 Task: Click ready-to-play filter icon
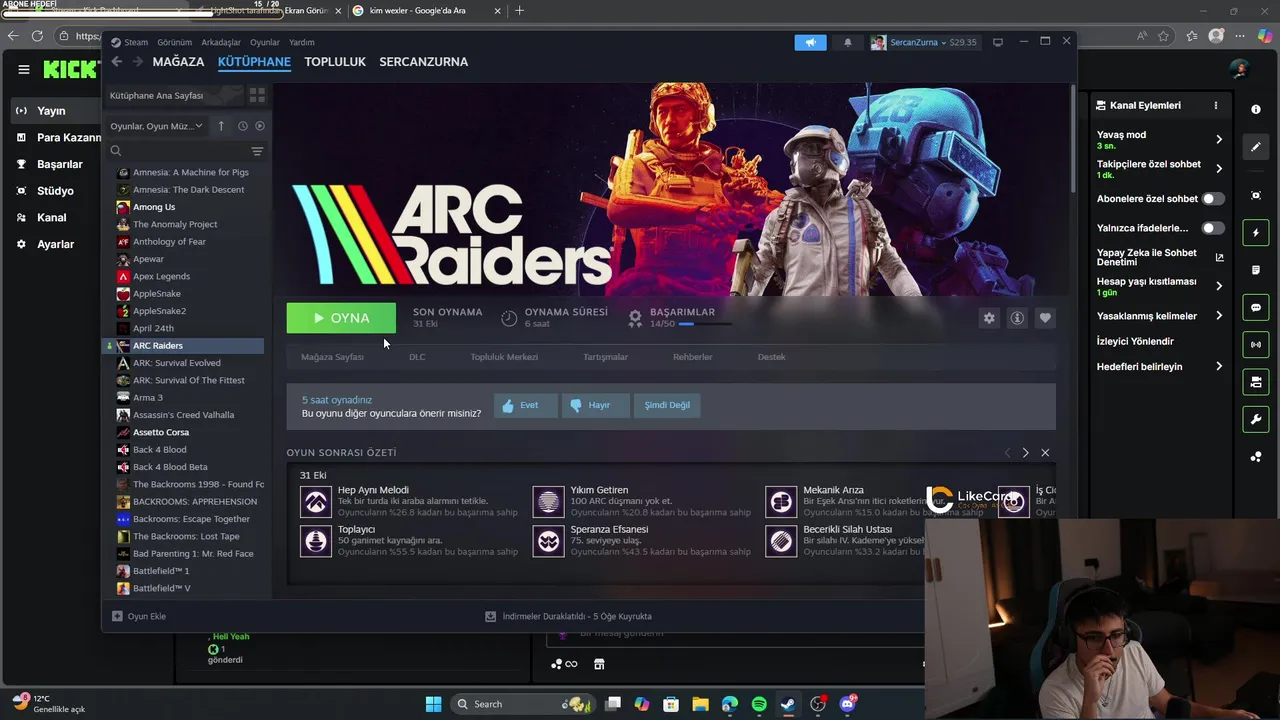tap(260, 126)
